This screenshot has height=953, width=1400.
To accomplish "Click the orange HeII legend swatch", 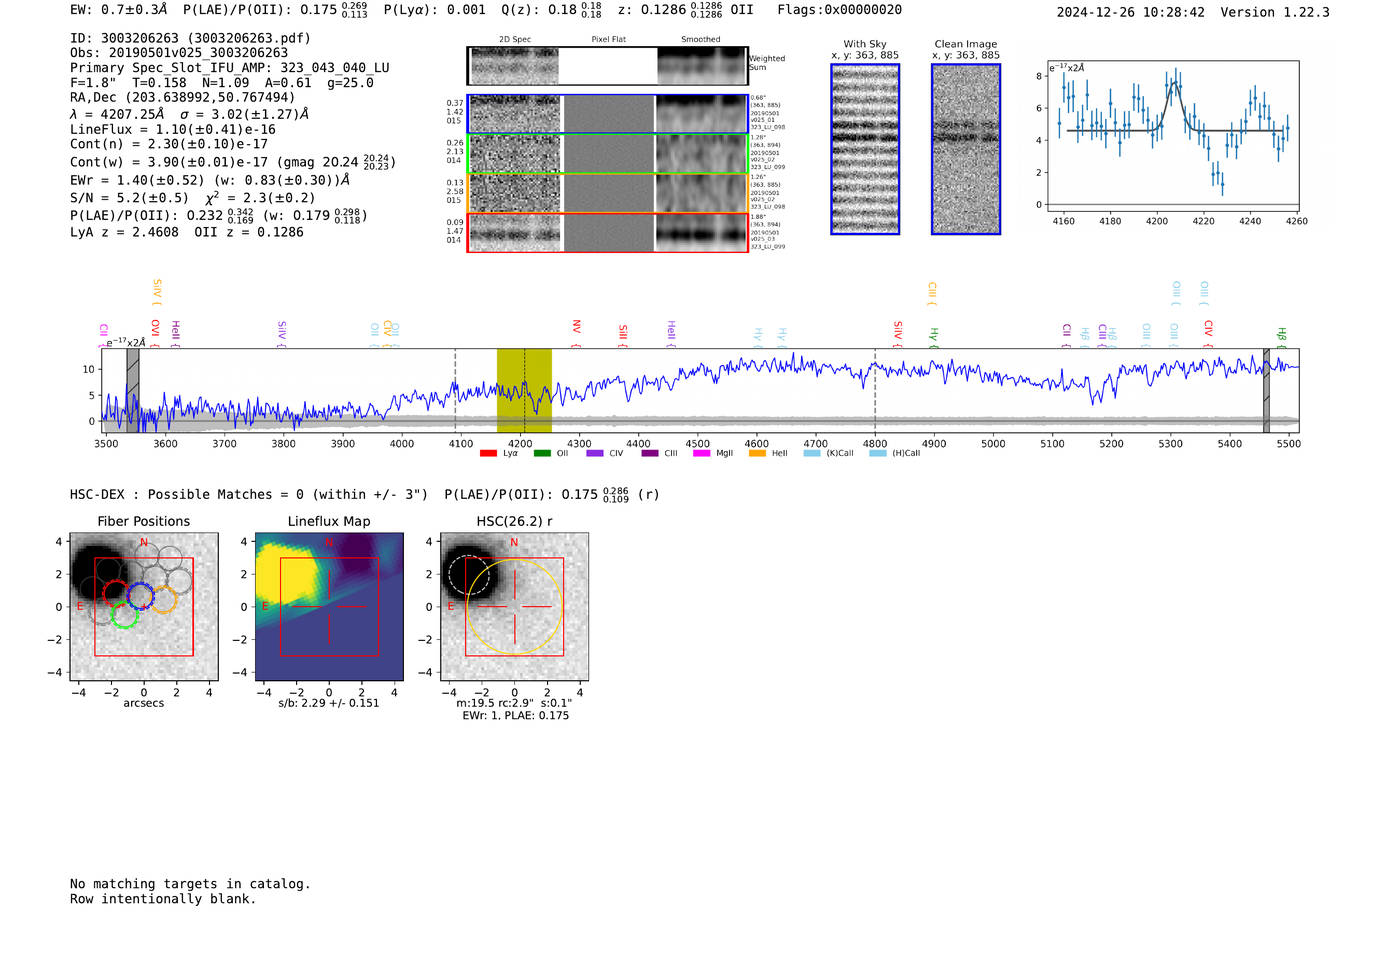I will tap(757, 454).
